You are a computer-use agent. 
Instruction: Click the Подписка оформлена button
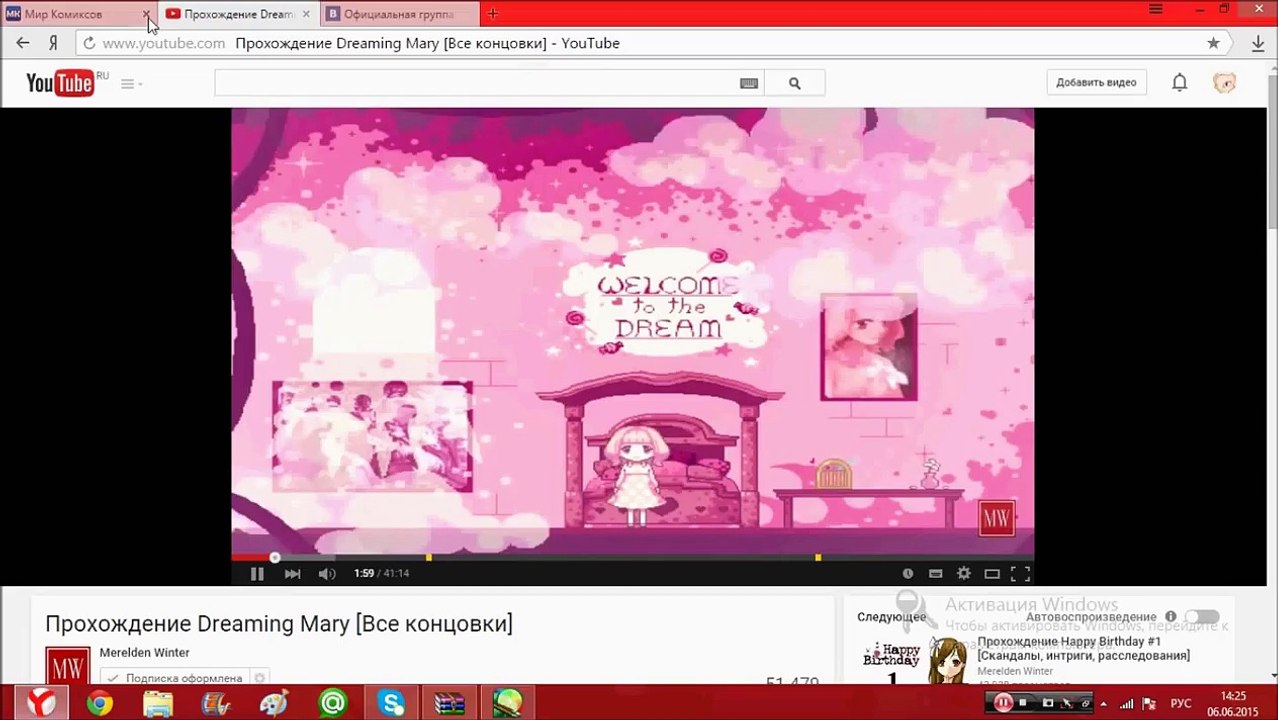[175, 678]
